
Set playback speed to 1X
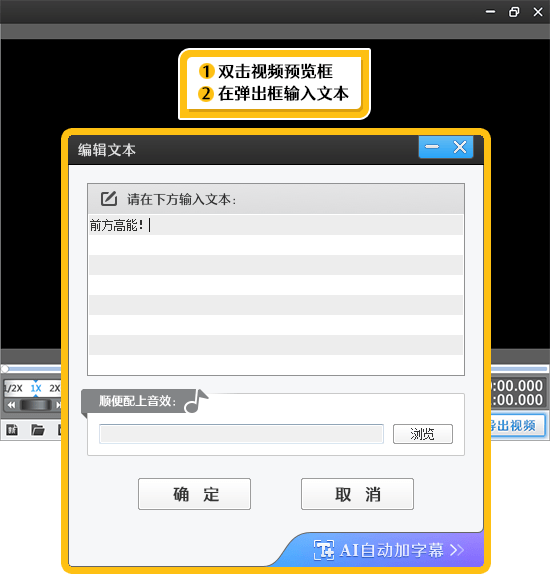(36, 388)
